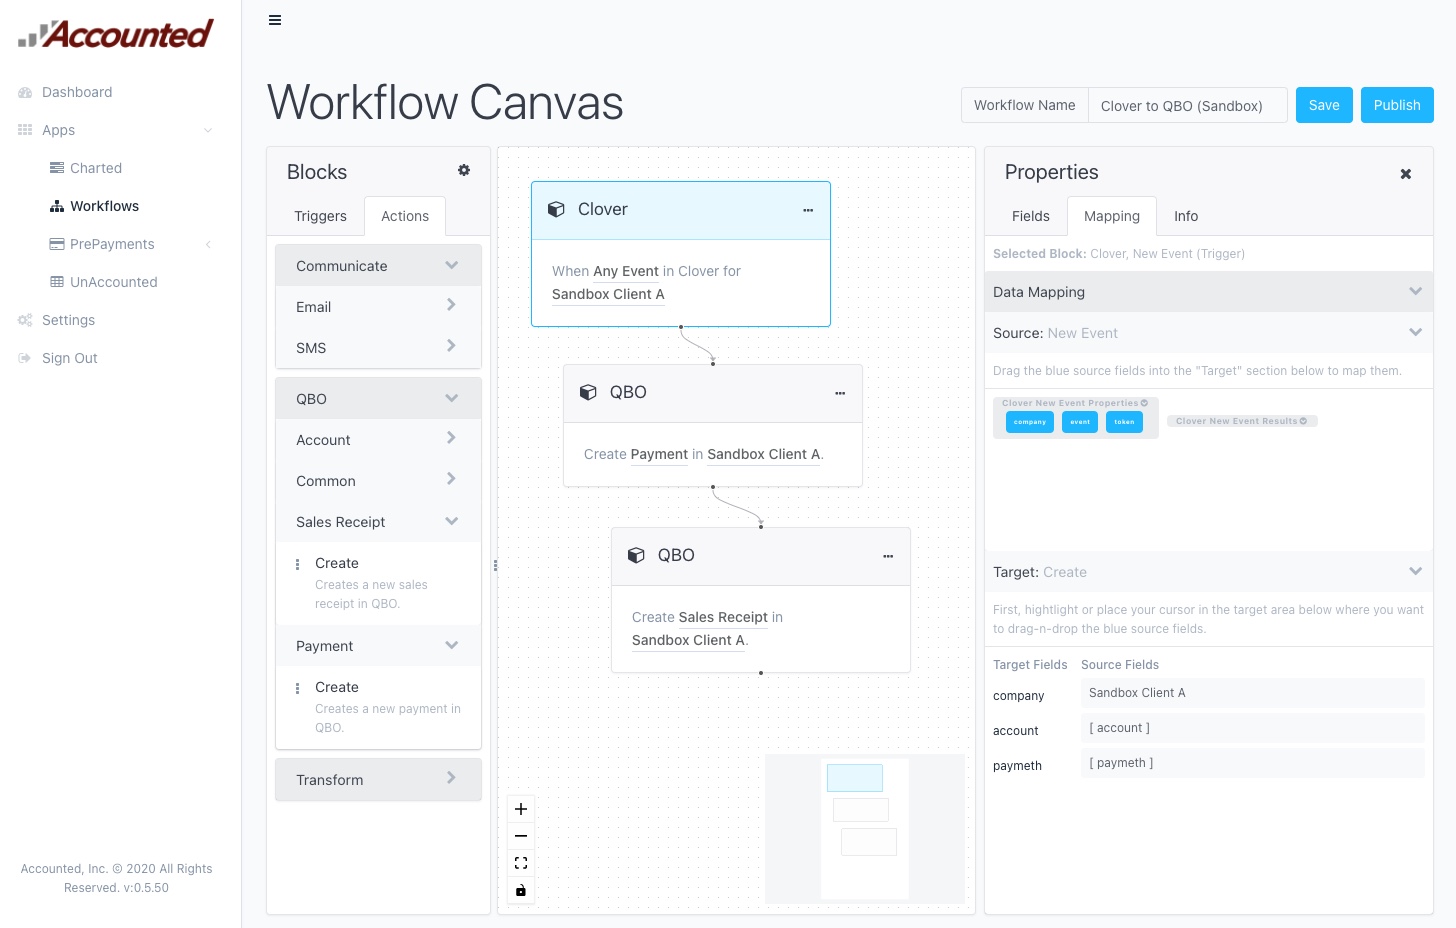
Task: Toggle canvas lock
Action: tap(521, 890)
